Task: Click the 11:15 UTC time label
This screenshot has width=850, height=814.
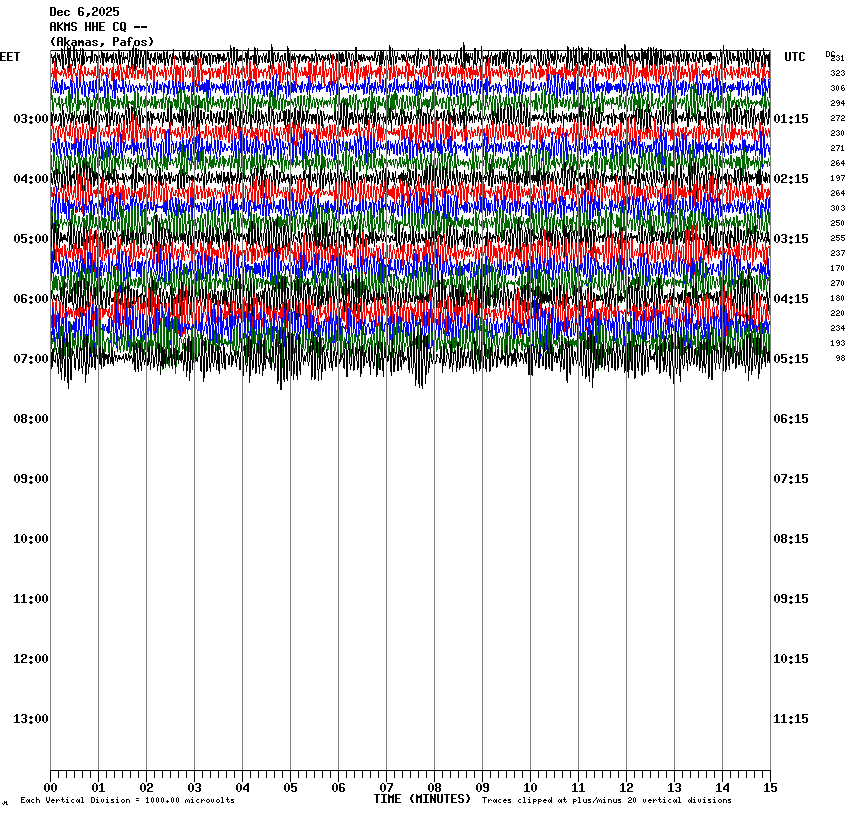Action: pyautogui.click(x=791, y=719)
